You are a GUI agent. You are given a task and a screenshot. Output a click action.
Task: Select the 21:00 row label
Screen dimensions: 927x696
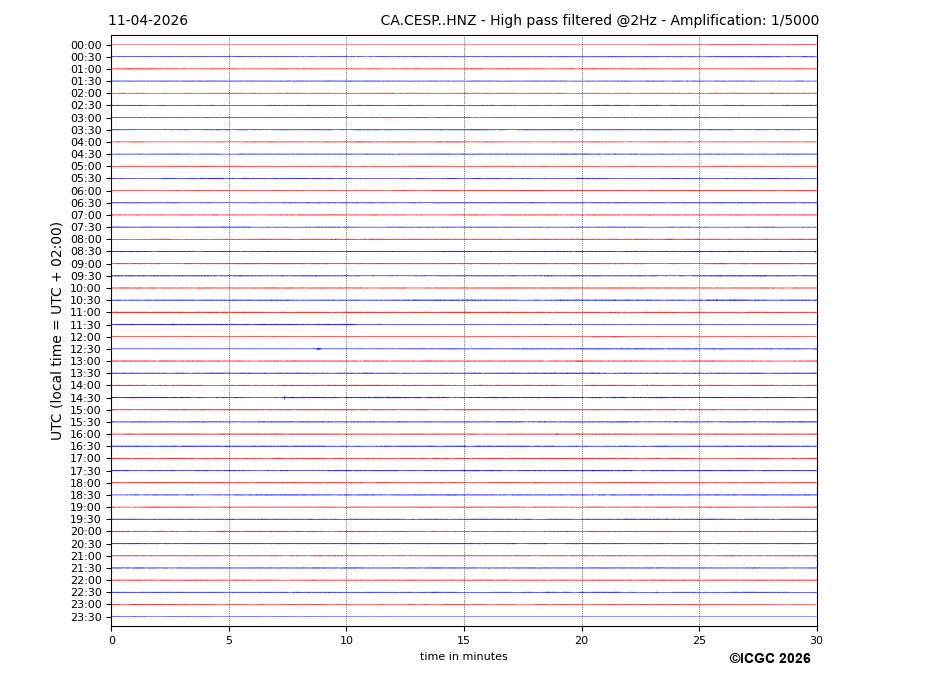pyautogui.click(x=86, y=556)
